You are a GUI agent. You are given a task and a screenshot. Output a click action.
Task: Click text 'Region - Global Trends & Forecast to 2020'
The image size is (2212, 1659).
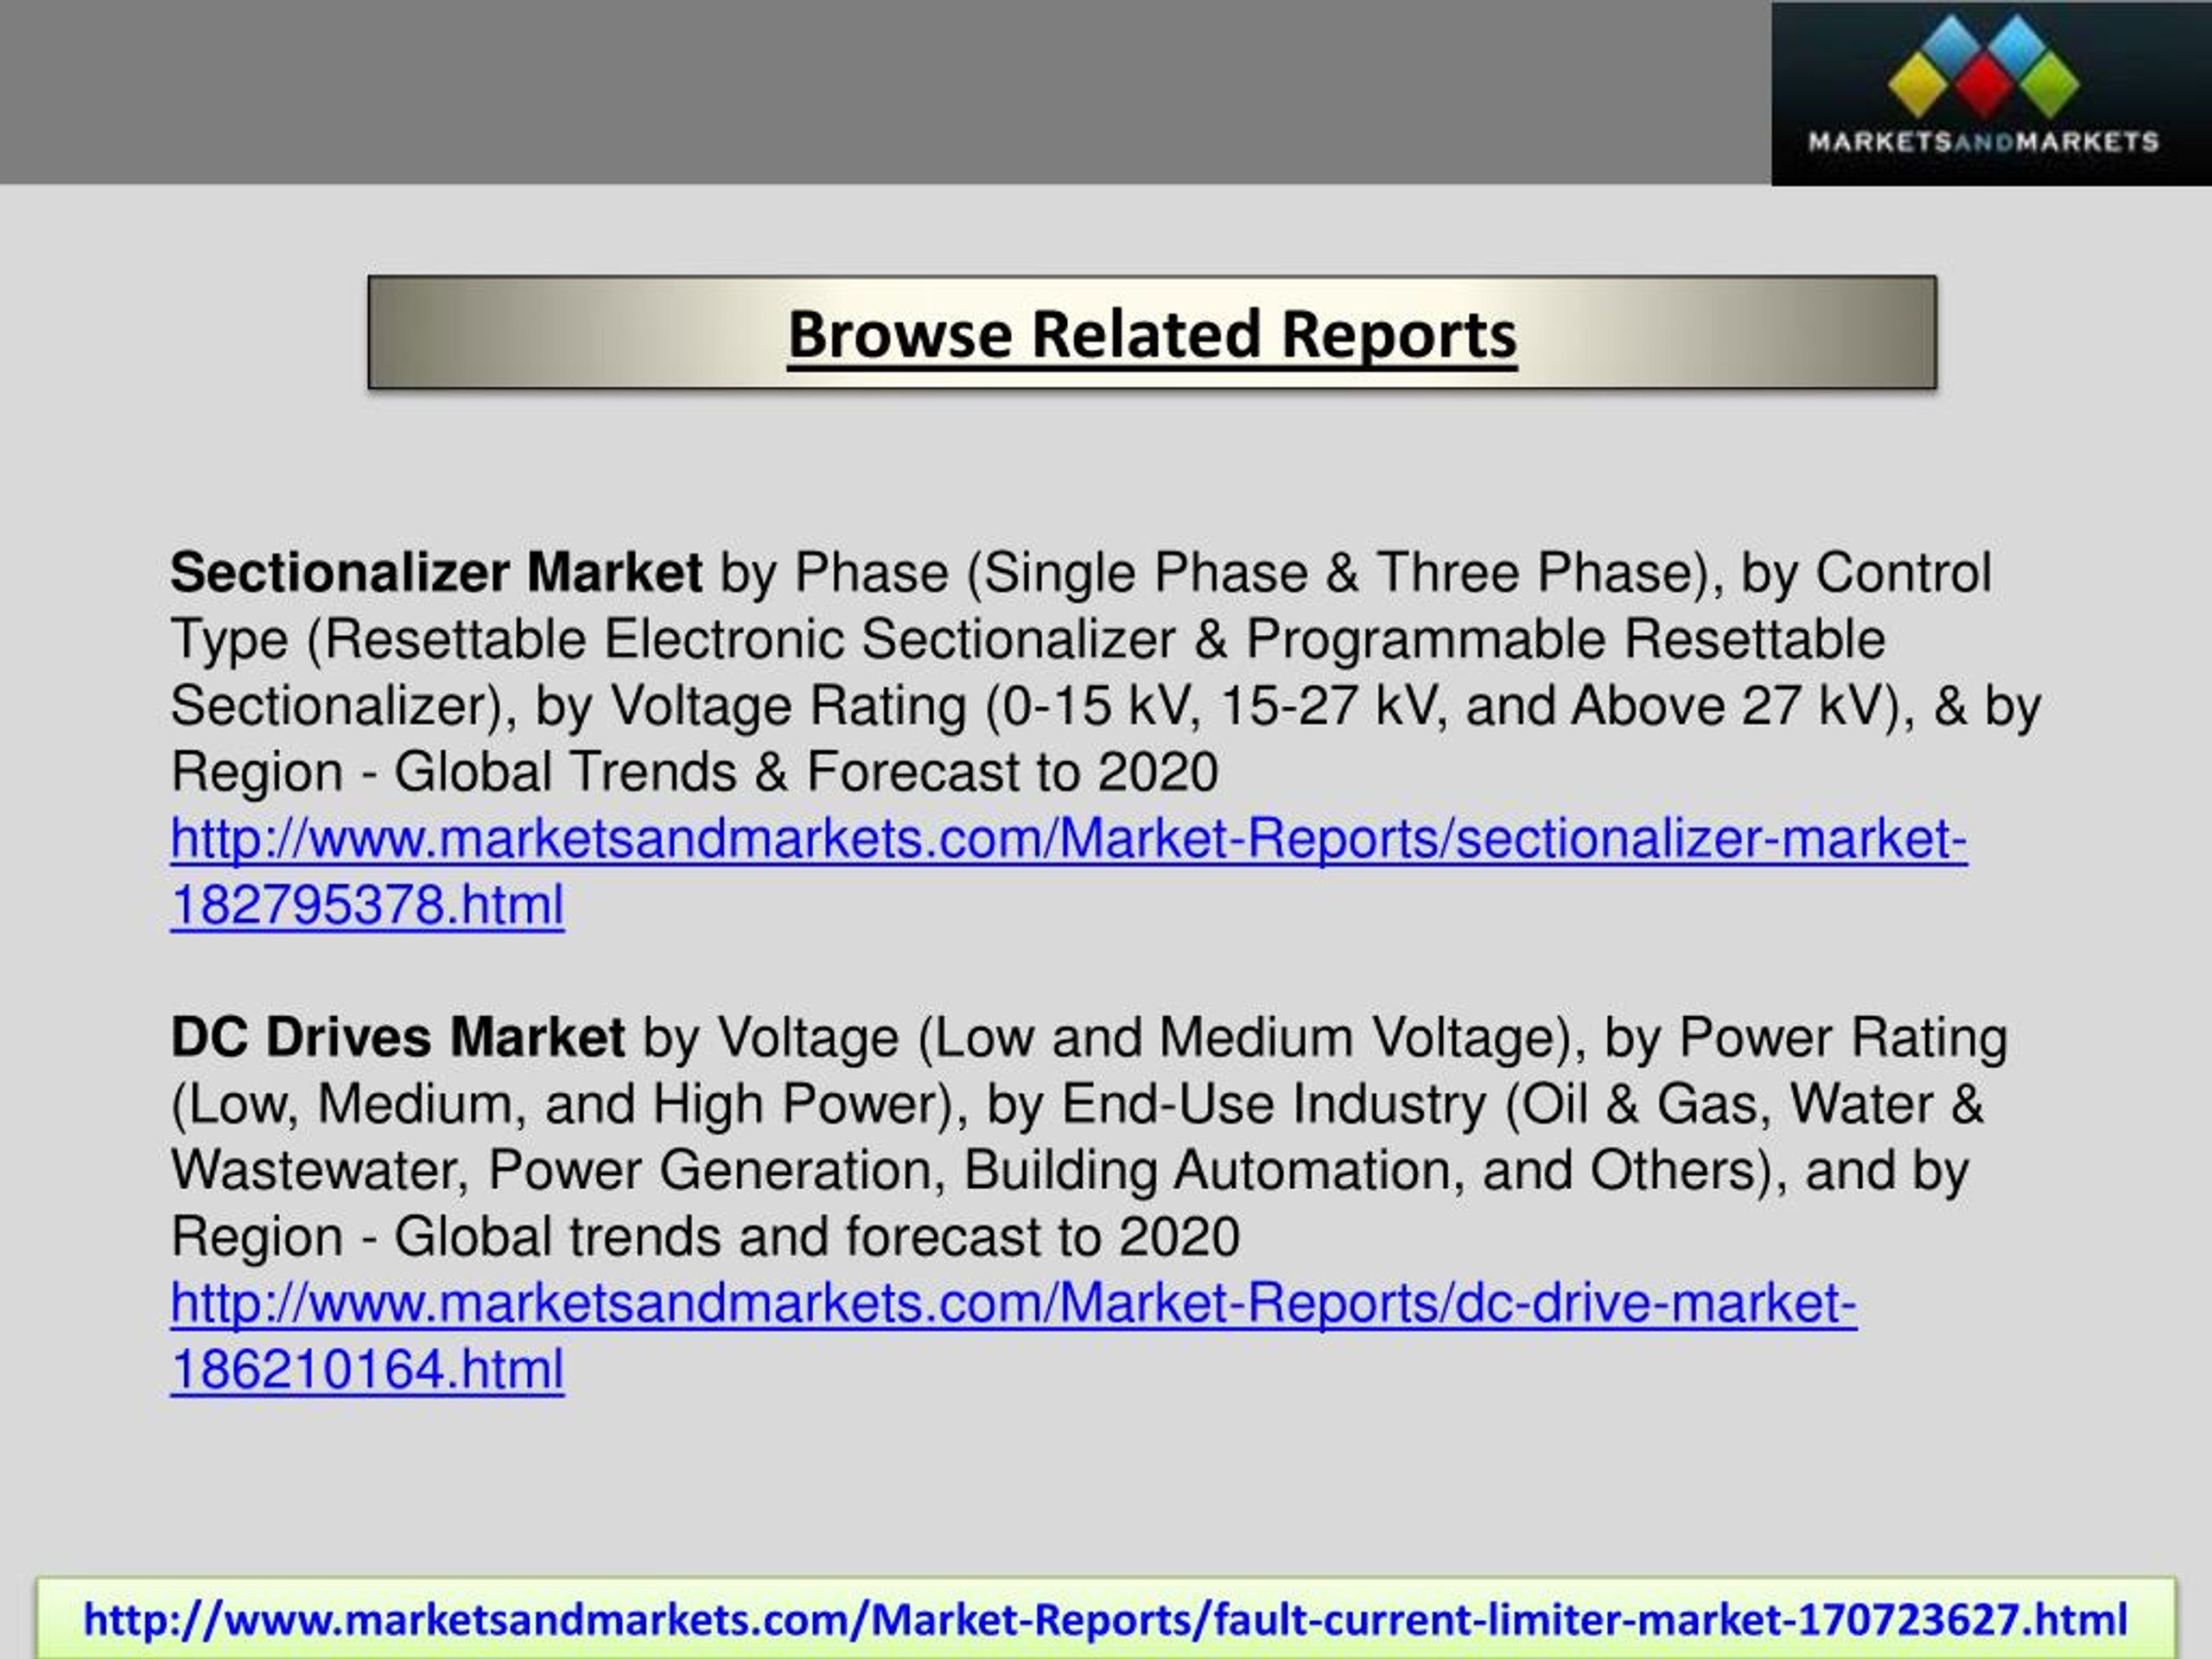[x=694, y=772]
